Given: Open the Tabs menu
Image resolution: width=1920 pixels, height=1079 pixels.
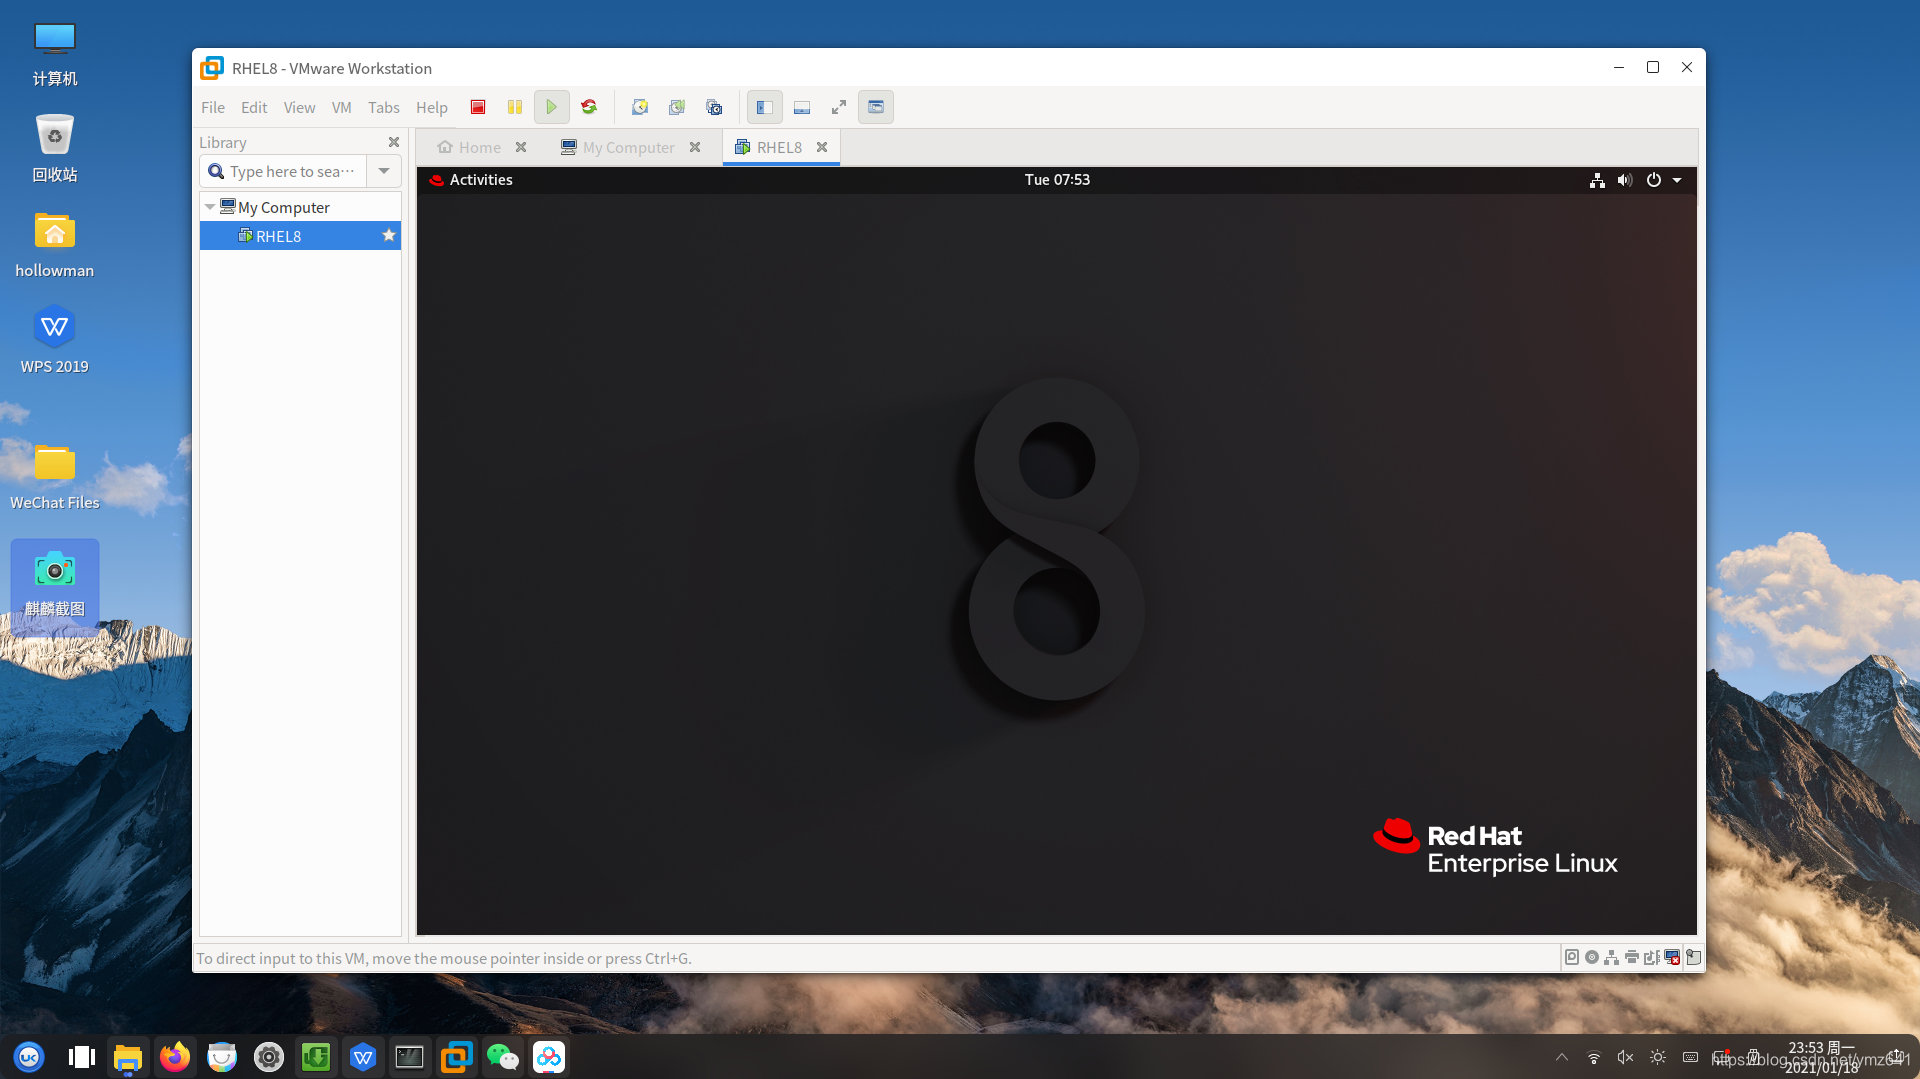Looking at the screenshot, I should coord(383,107).
